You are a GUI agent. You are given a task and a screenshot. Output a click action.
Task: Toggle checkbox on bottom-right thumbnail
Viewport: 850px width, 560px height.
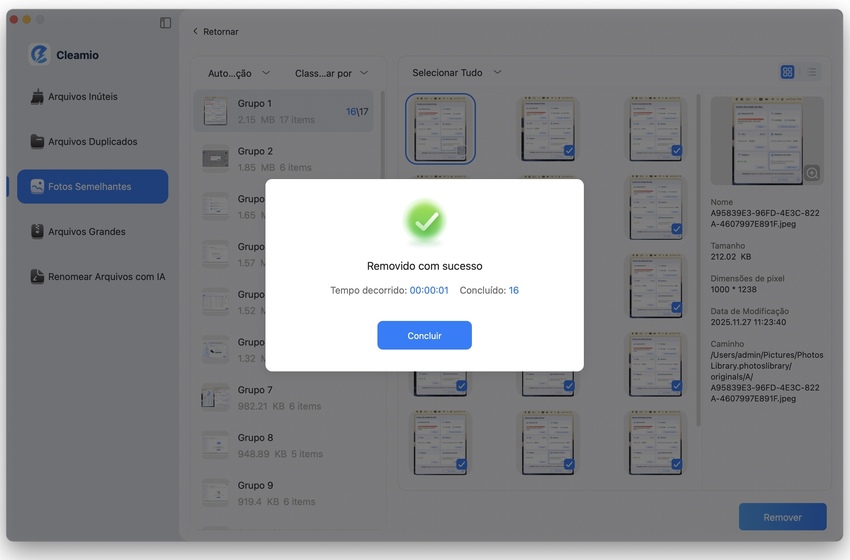click(x=676, y=465)
